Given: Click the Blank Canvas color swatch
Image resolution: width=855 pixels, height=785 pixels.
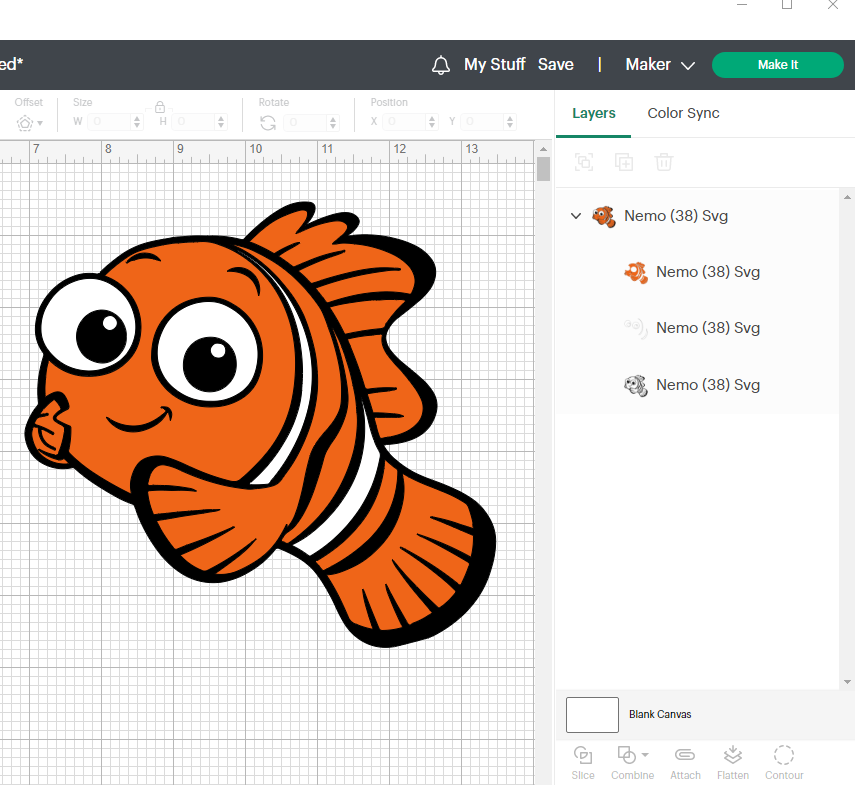Looking at the screenshot, I should point(592,715).
